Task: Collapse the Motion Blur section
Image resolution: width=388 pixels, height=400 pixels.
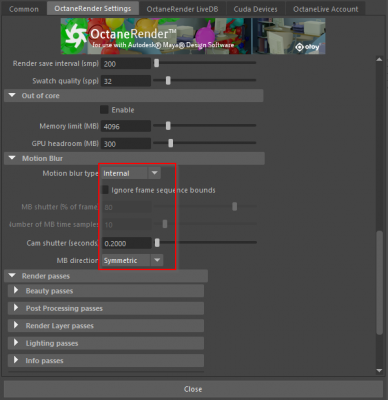Action: [x=12, y=158]
